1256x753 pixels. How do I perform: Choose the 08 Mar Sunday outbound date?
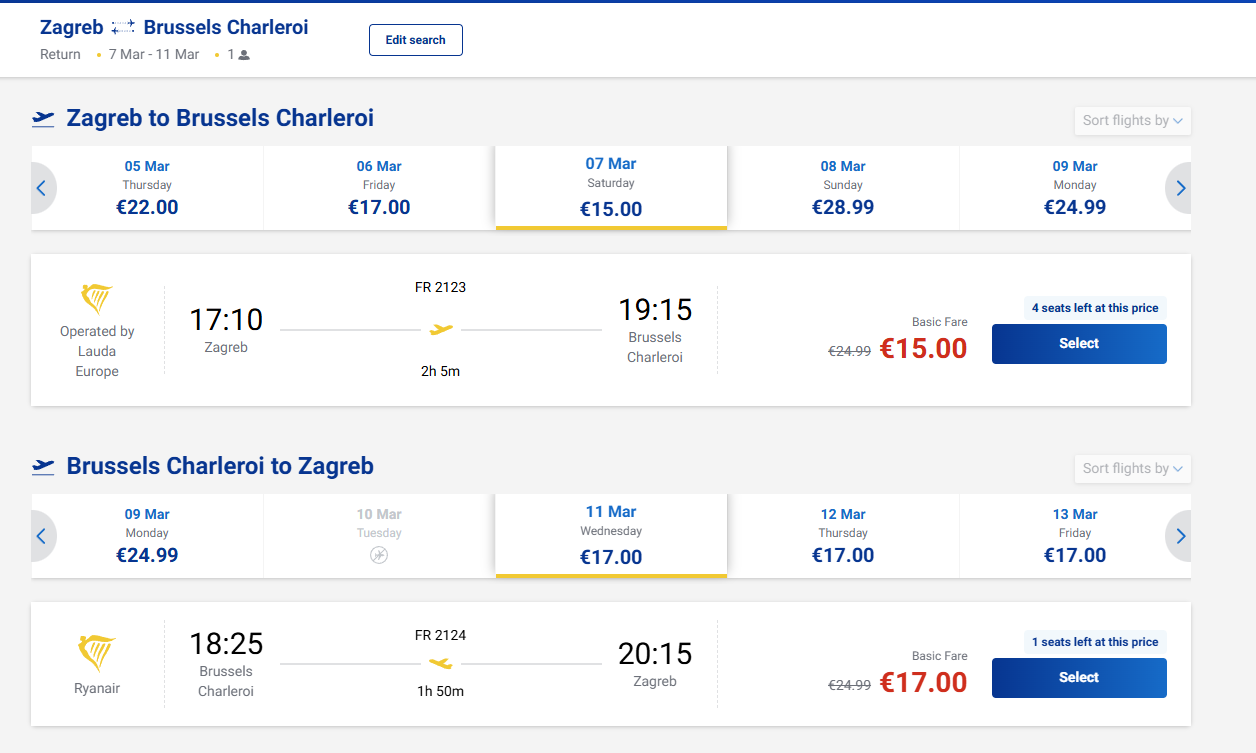click(843, 188)
